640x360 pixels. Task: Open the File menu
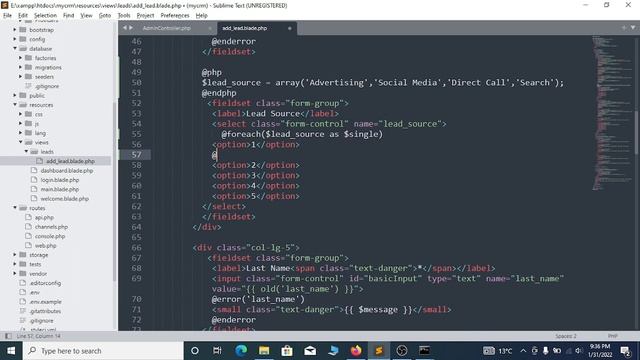pos(7,16)
